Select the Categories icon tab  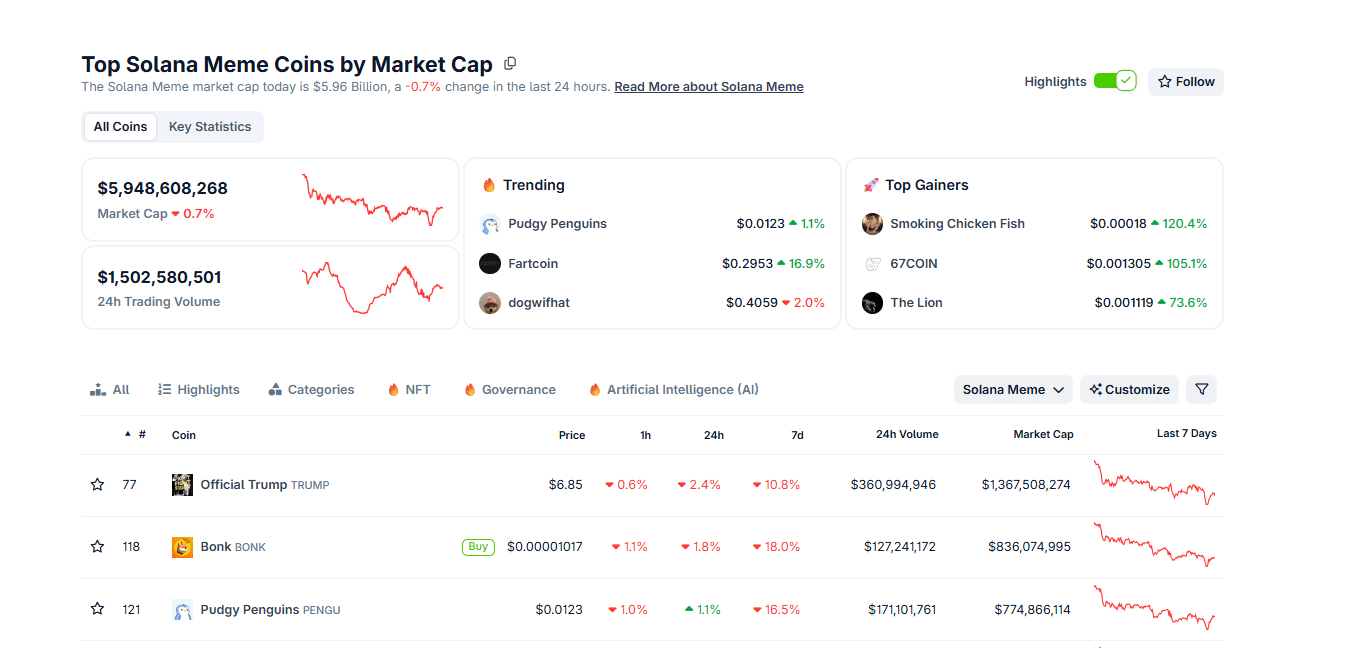[275, 389]
